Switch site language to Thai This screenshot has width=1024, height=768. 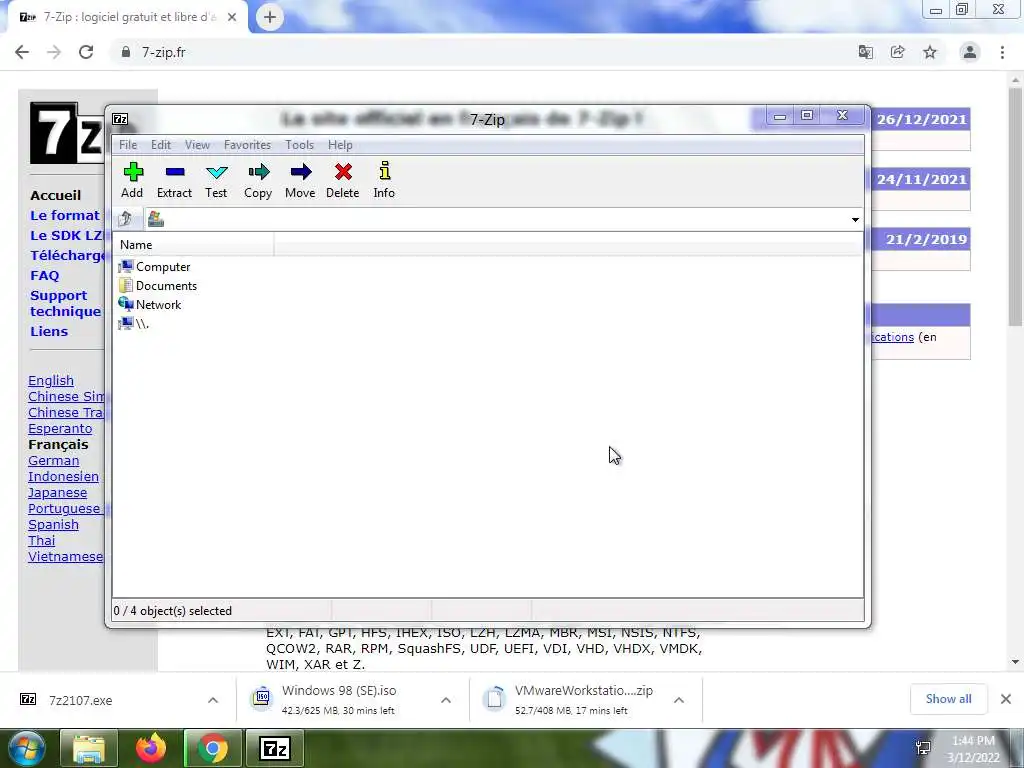pos(42,541)
